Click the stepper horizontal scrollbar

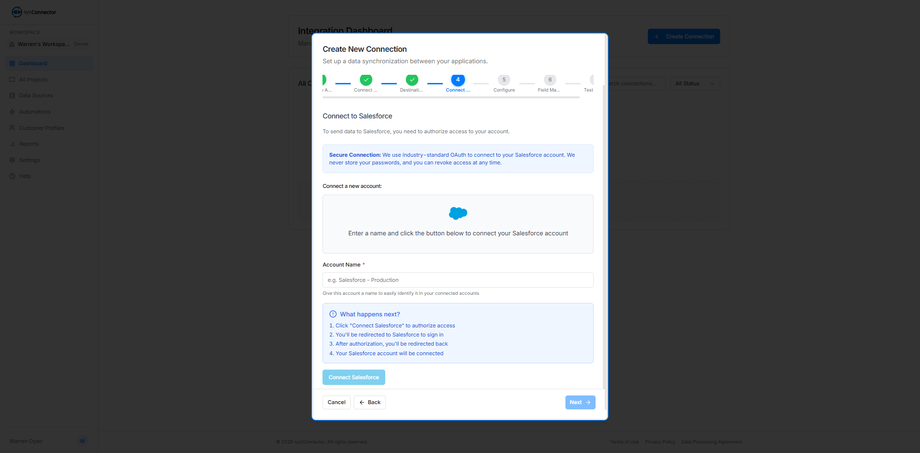451,97
